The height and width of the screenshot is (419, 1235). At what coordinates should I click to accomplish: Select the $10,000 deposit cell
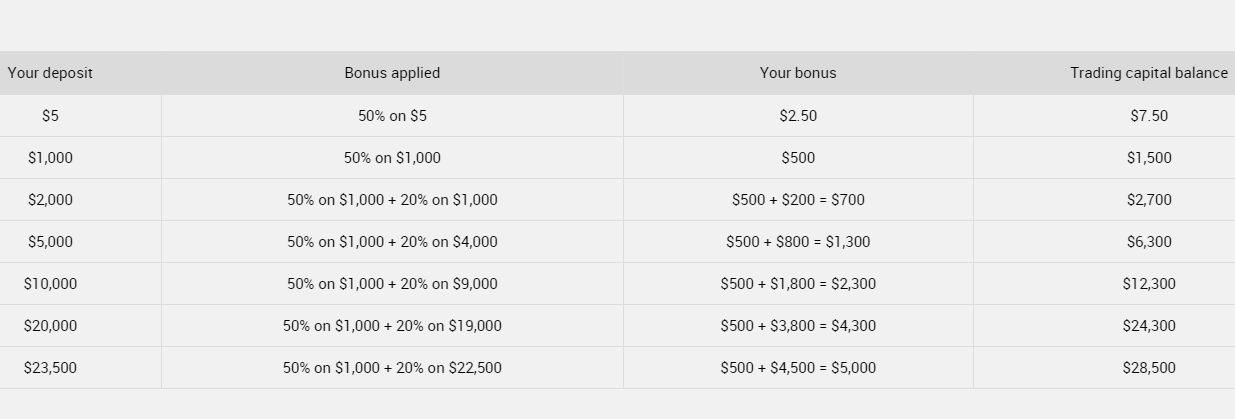click(x=50, y=284)
